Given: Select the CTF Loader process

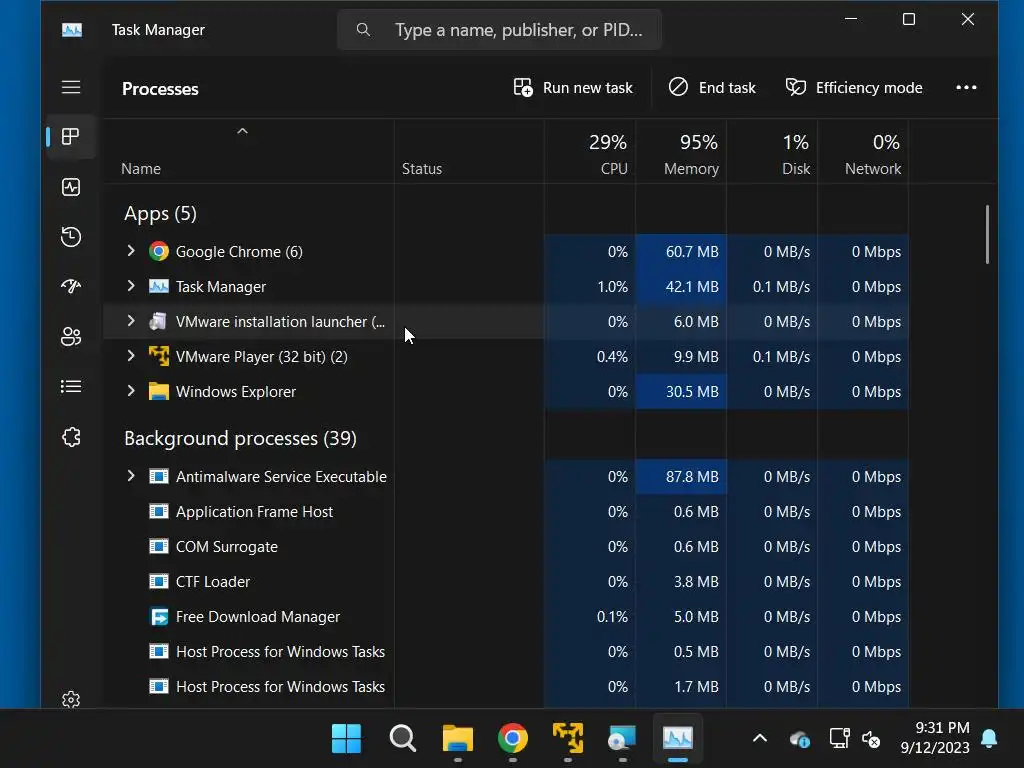Looking at the screenshot, I should point(505,582).
